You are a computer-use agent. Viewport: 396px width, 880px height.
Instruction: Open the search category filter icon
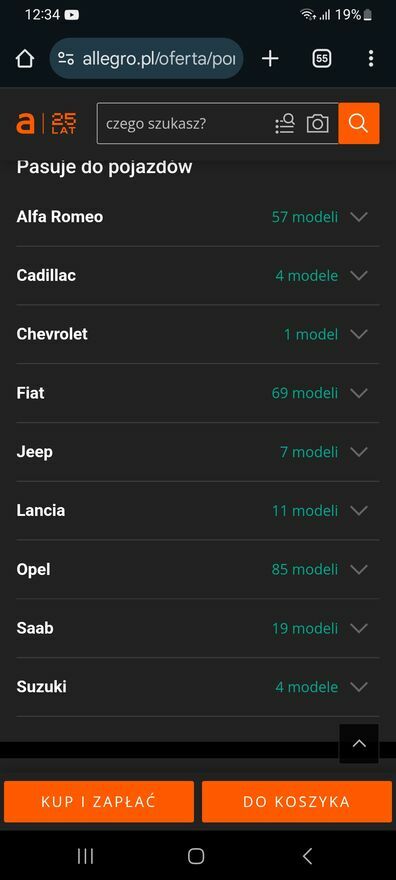(285, 123)
